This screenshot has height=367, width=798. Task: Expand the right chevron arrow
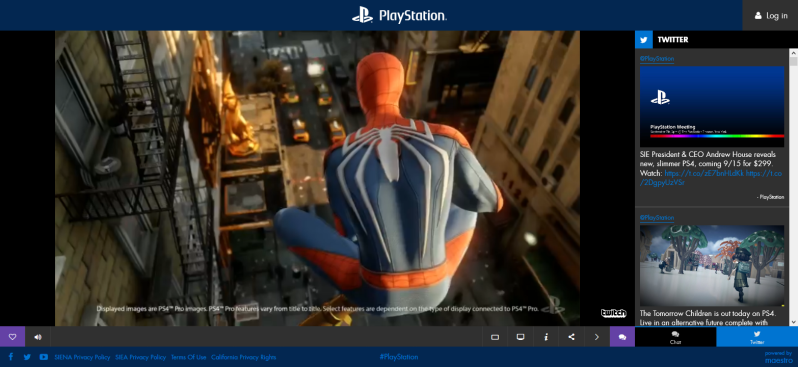click(x=596, y=336)
